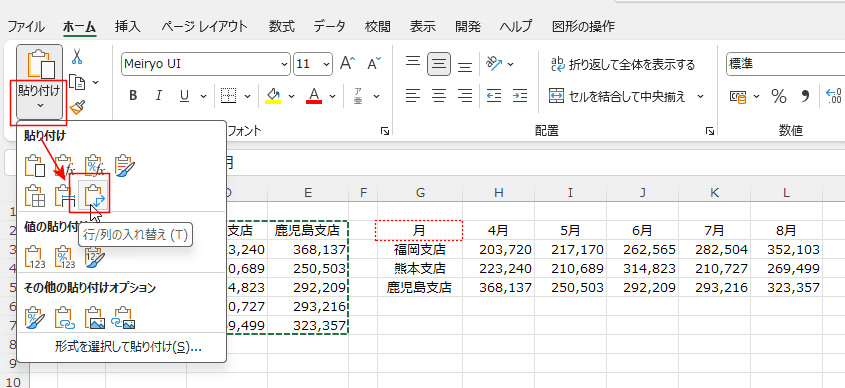The height and width of the screenshot is (388, 845).
Task: Expand the borders dropdown arrow
Action: (247, 96)
